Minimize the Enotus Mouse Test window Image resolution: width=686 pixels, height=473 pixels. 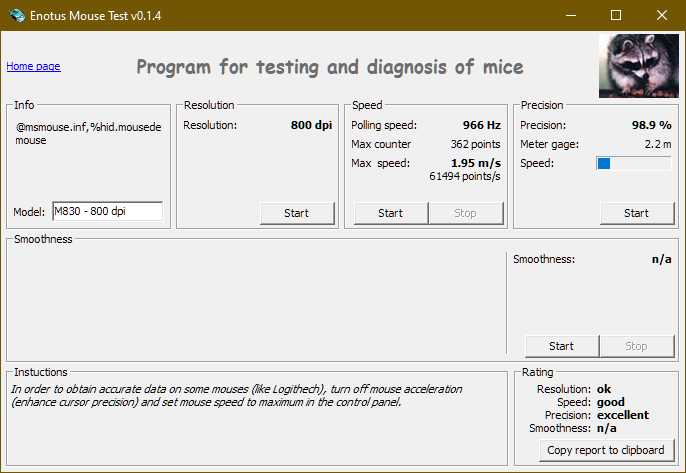pyautogui.click(x=570, y=15)
